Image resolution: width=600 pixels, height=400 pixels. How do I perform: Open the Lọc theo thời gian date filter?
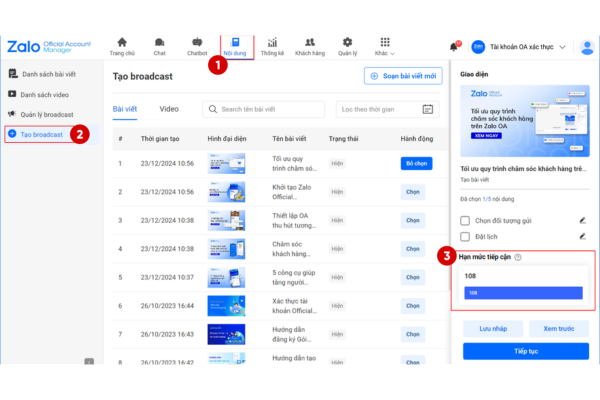click(388, 109)
